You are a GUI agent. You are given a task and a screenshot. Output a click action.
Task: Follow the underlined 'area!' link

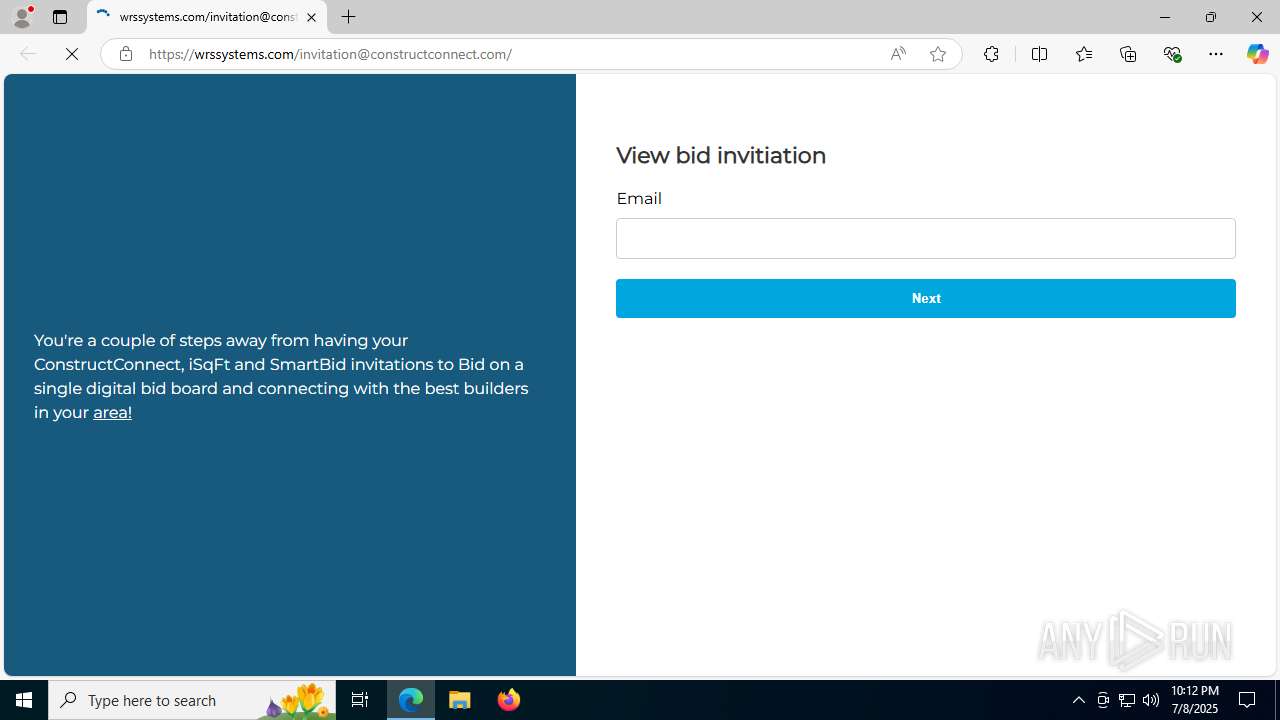click(112, 412)
